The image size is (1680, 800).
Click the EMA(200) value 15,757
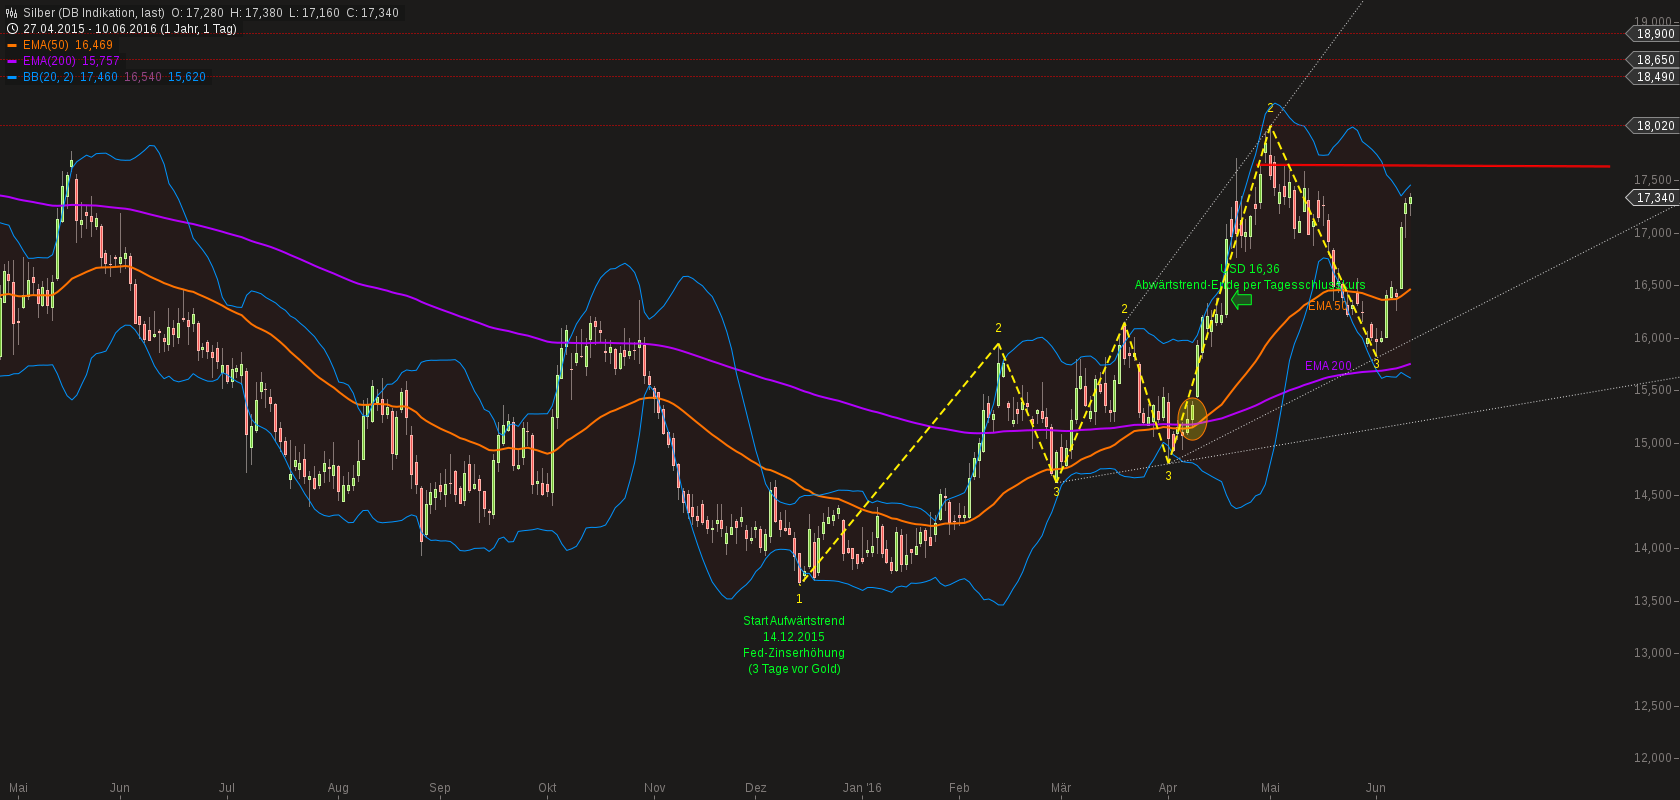point(101,61)
